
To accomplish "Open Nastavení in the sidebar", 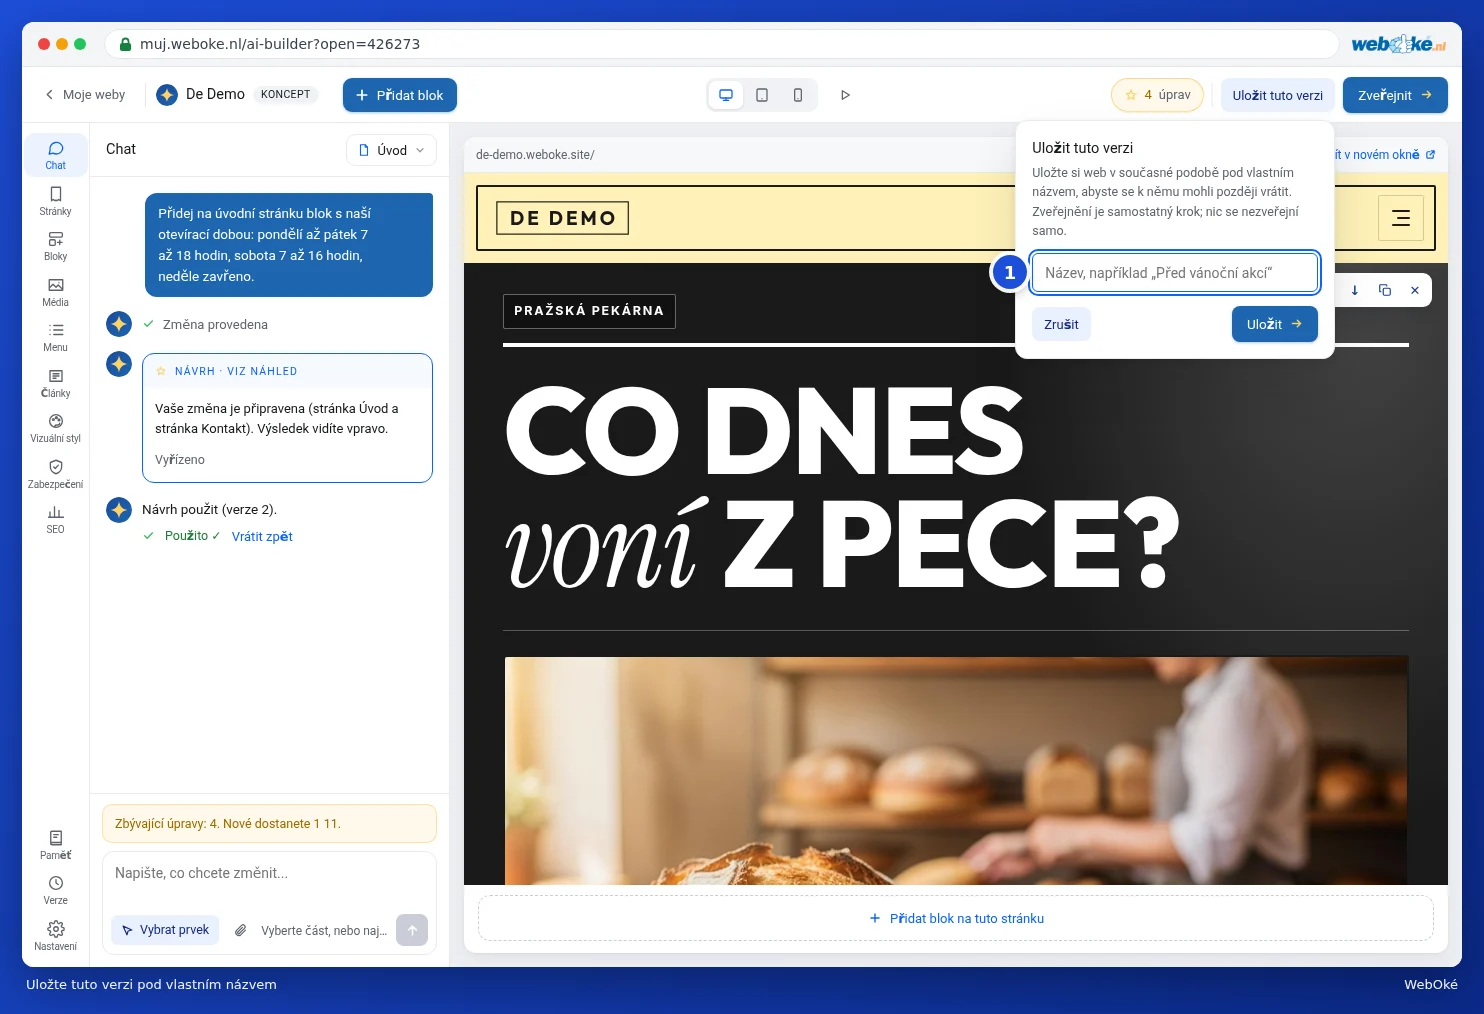I will [x=55, y=936].
